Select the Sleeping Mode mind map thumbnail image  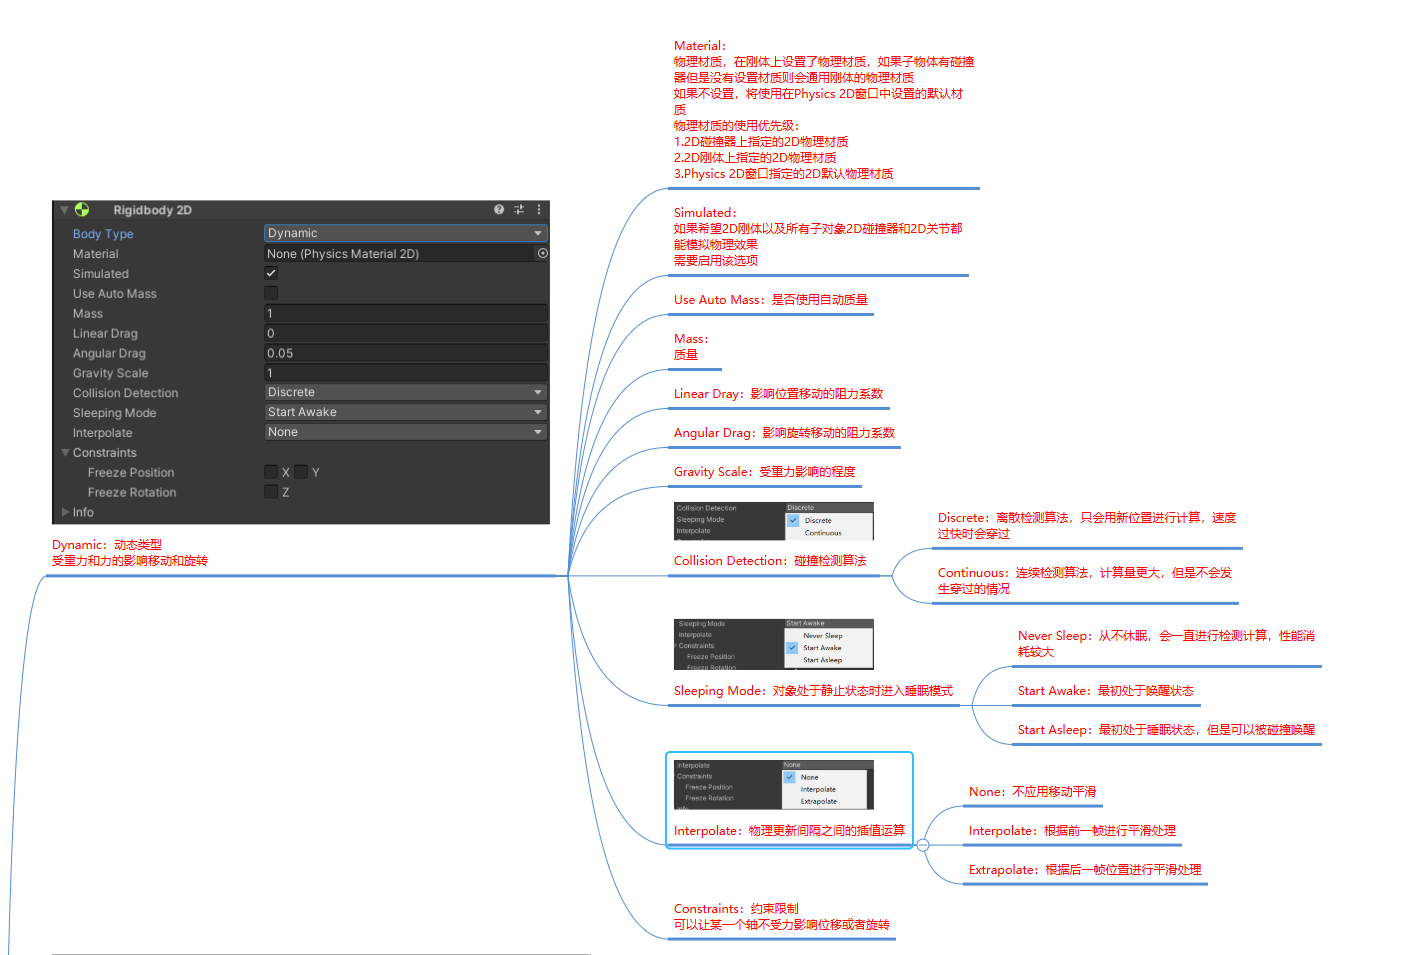click(x=773, y=644)
